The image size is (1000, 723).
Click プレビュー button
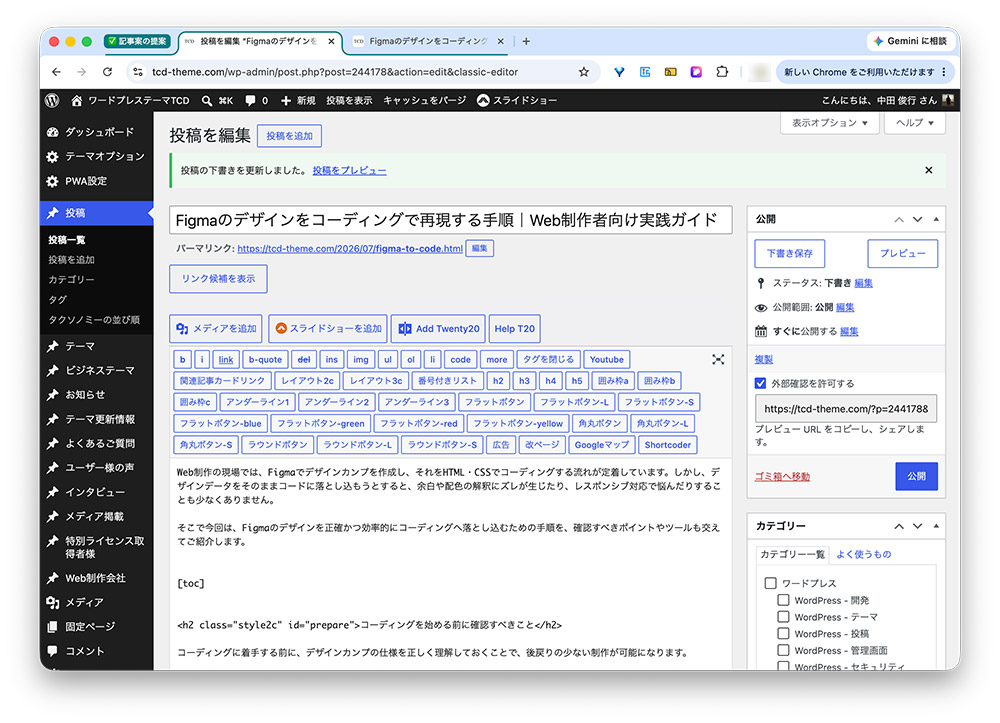(x=902, y=253)
